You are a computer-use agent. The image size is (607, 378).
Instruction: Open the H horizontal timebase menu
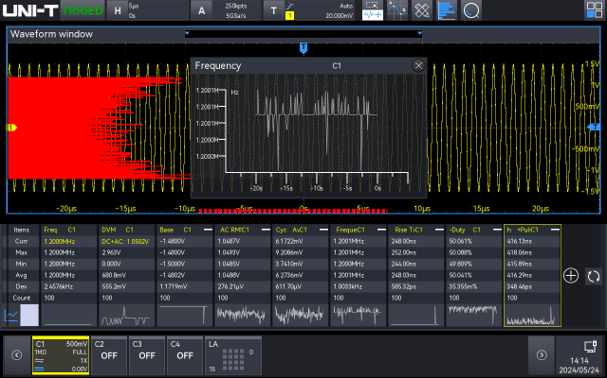coord(118,11)
